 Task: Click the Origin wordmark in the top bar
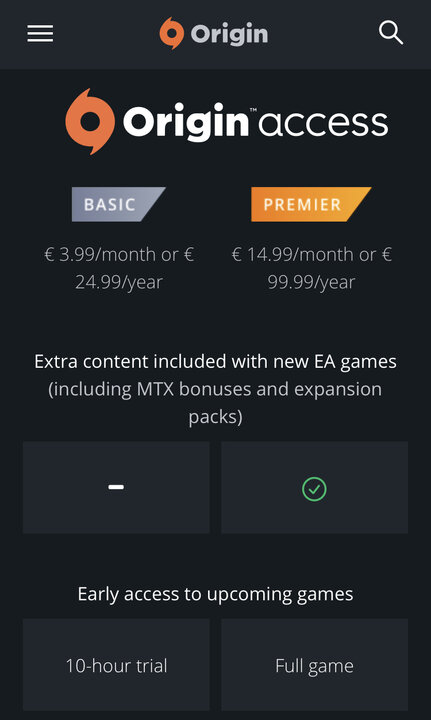coord(229,34)
